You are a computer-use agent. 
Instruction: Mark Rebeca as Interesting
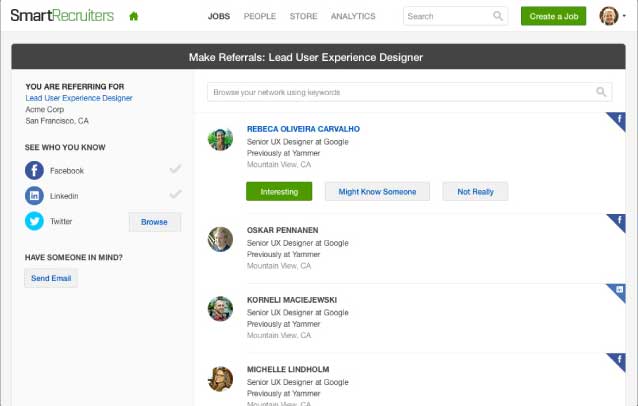coord(279,191)
